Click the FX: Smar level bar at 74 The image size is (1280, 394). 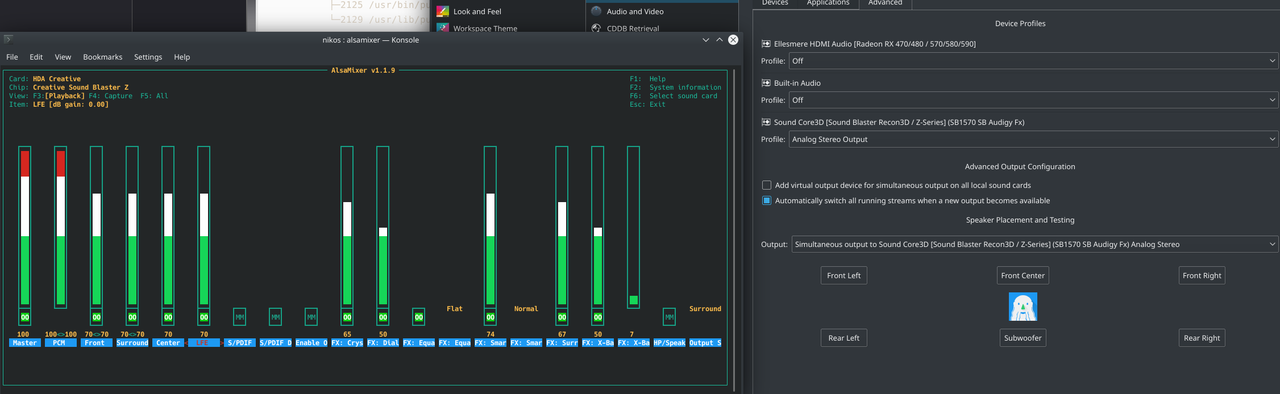click(x=490, y=226)
